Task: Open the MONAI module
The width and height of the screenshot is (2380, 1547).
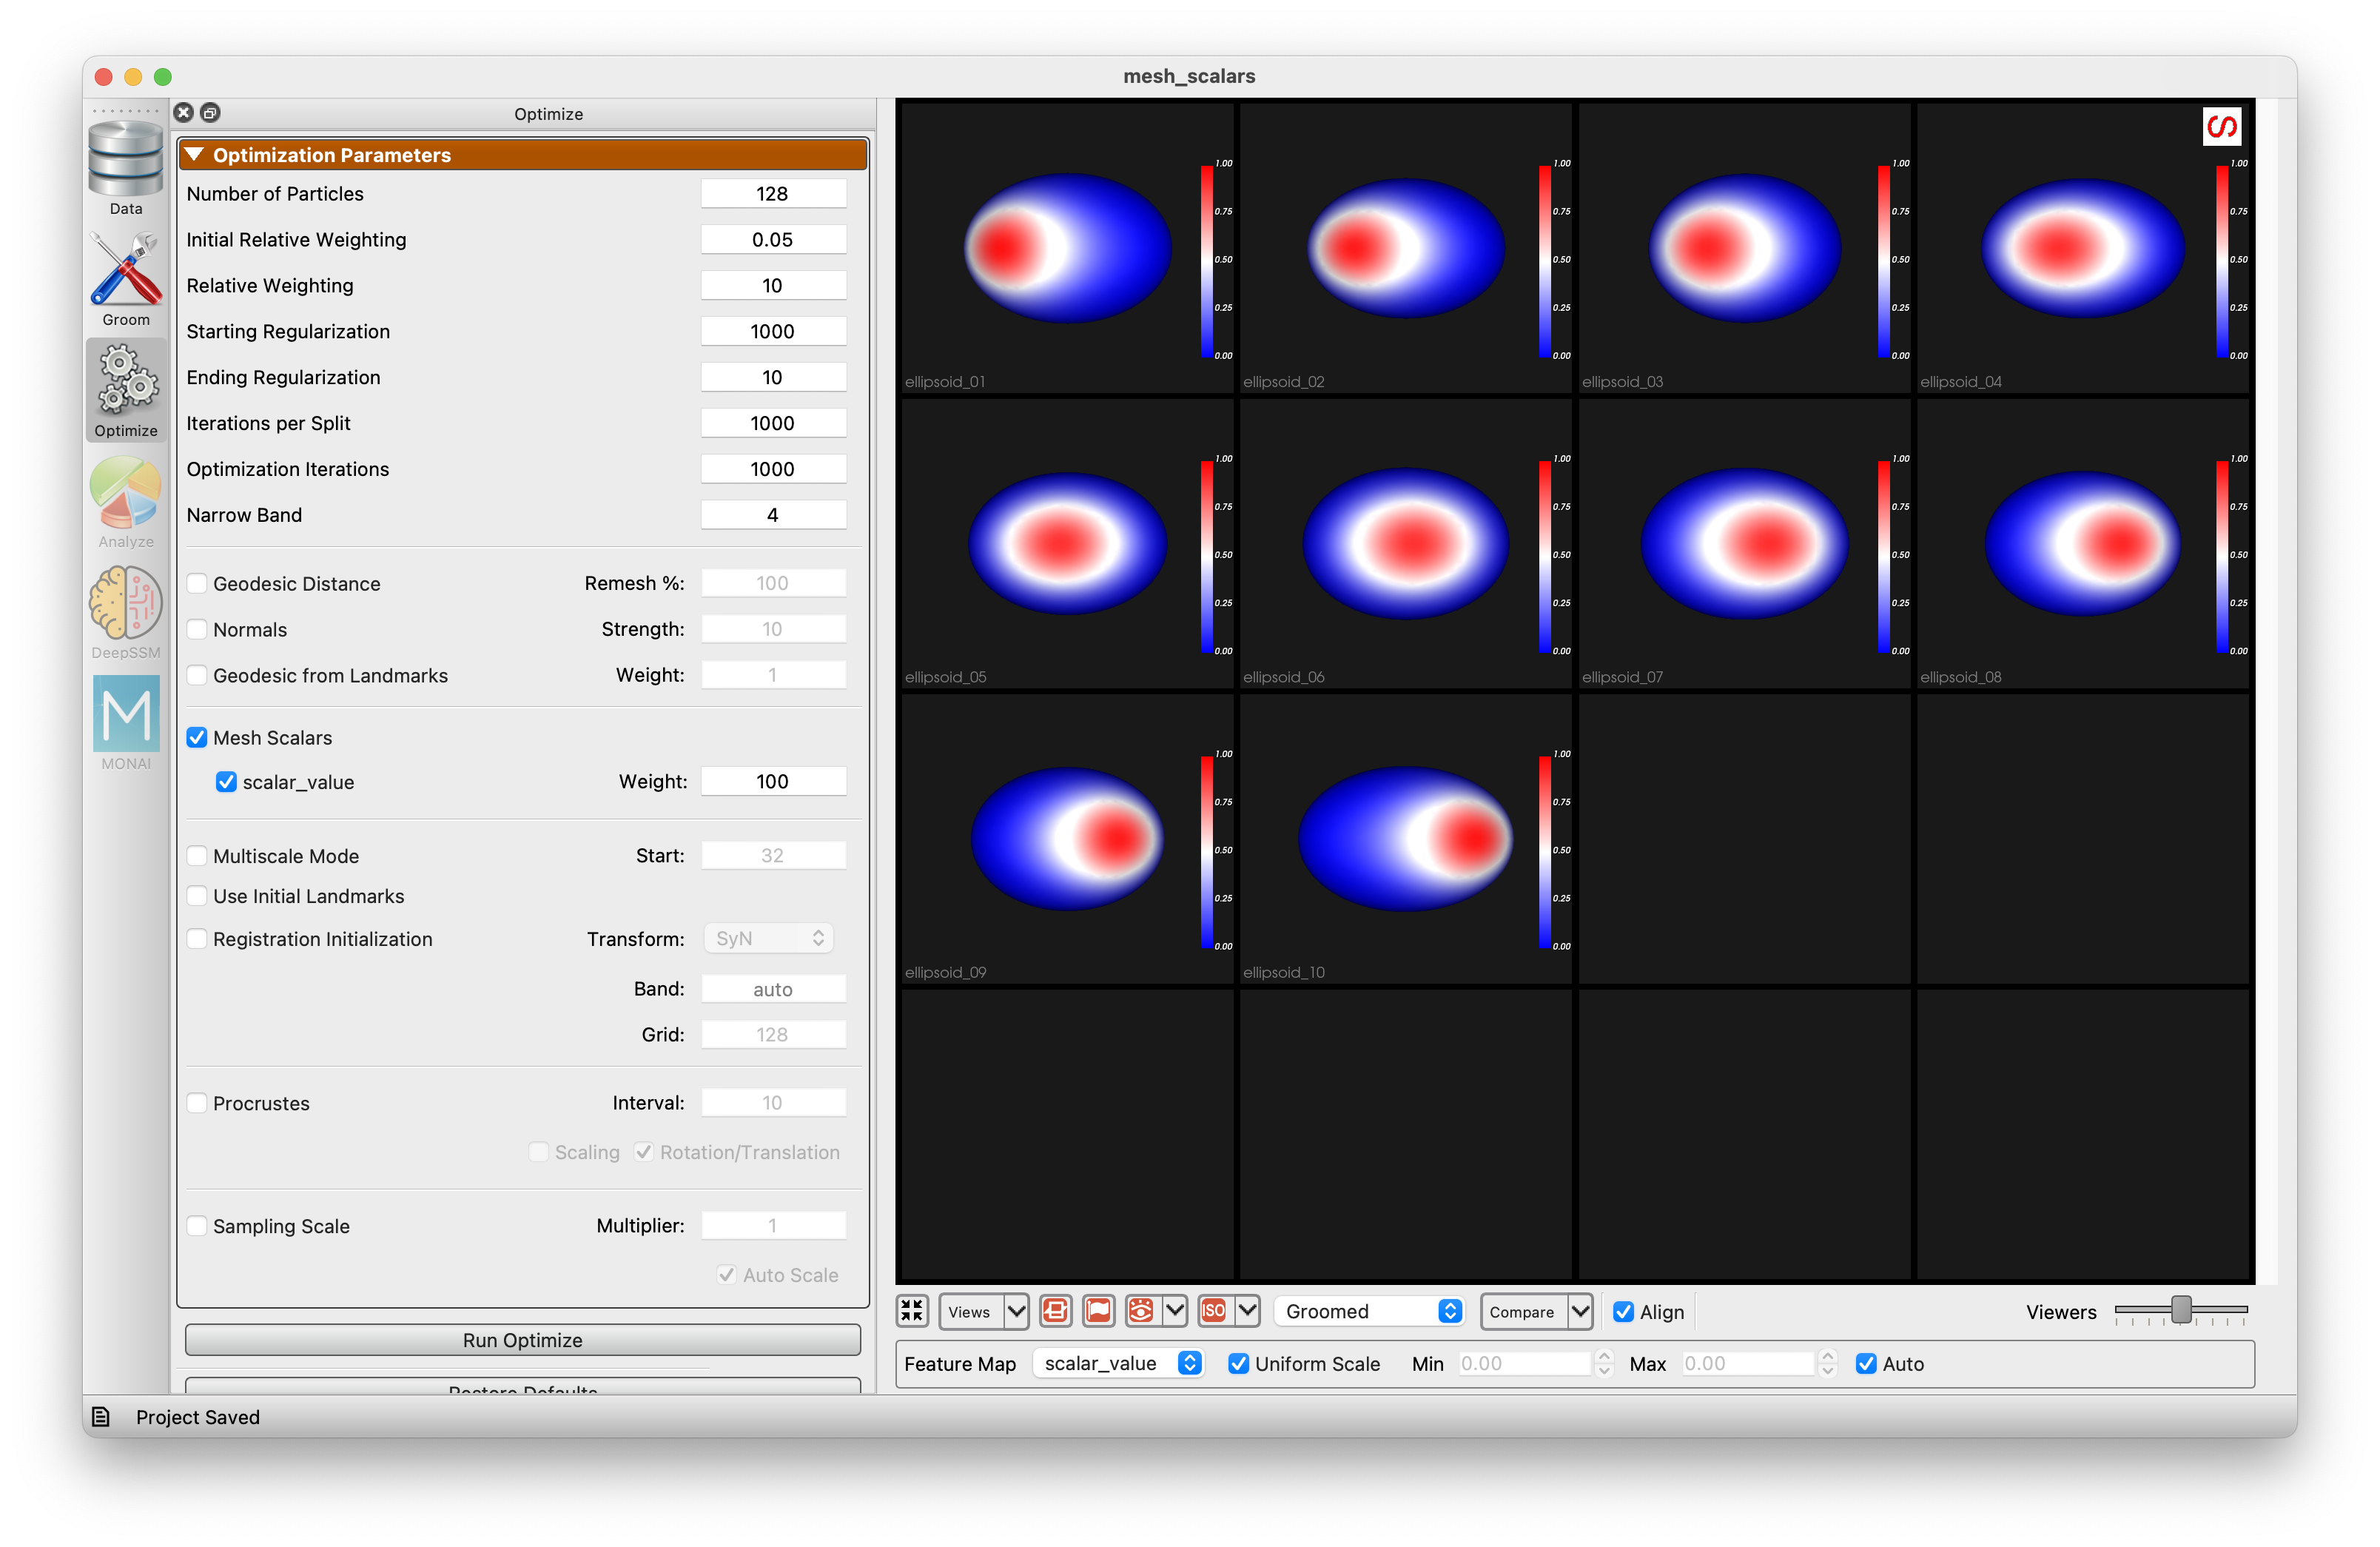Action: [x=126, y=723]
